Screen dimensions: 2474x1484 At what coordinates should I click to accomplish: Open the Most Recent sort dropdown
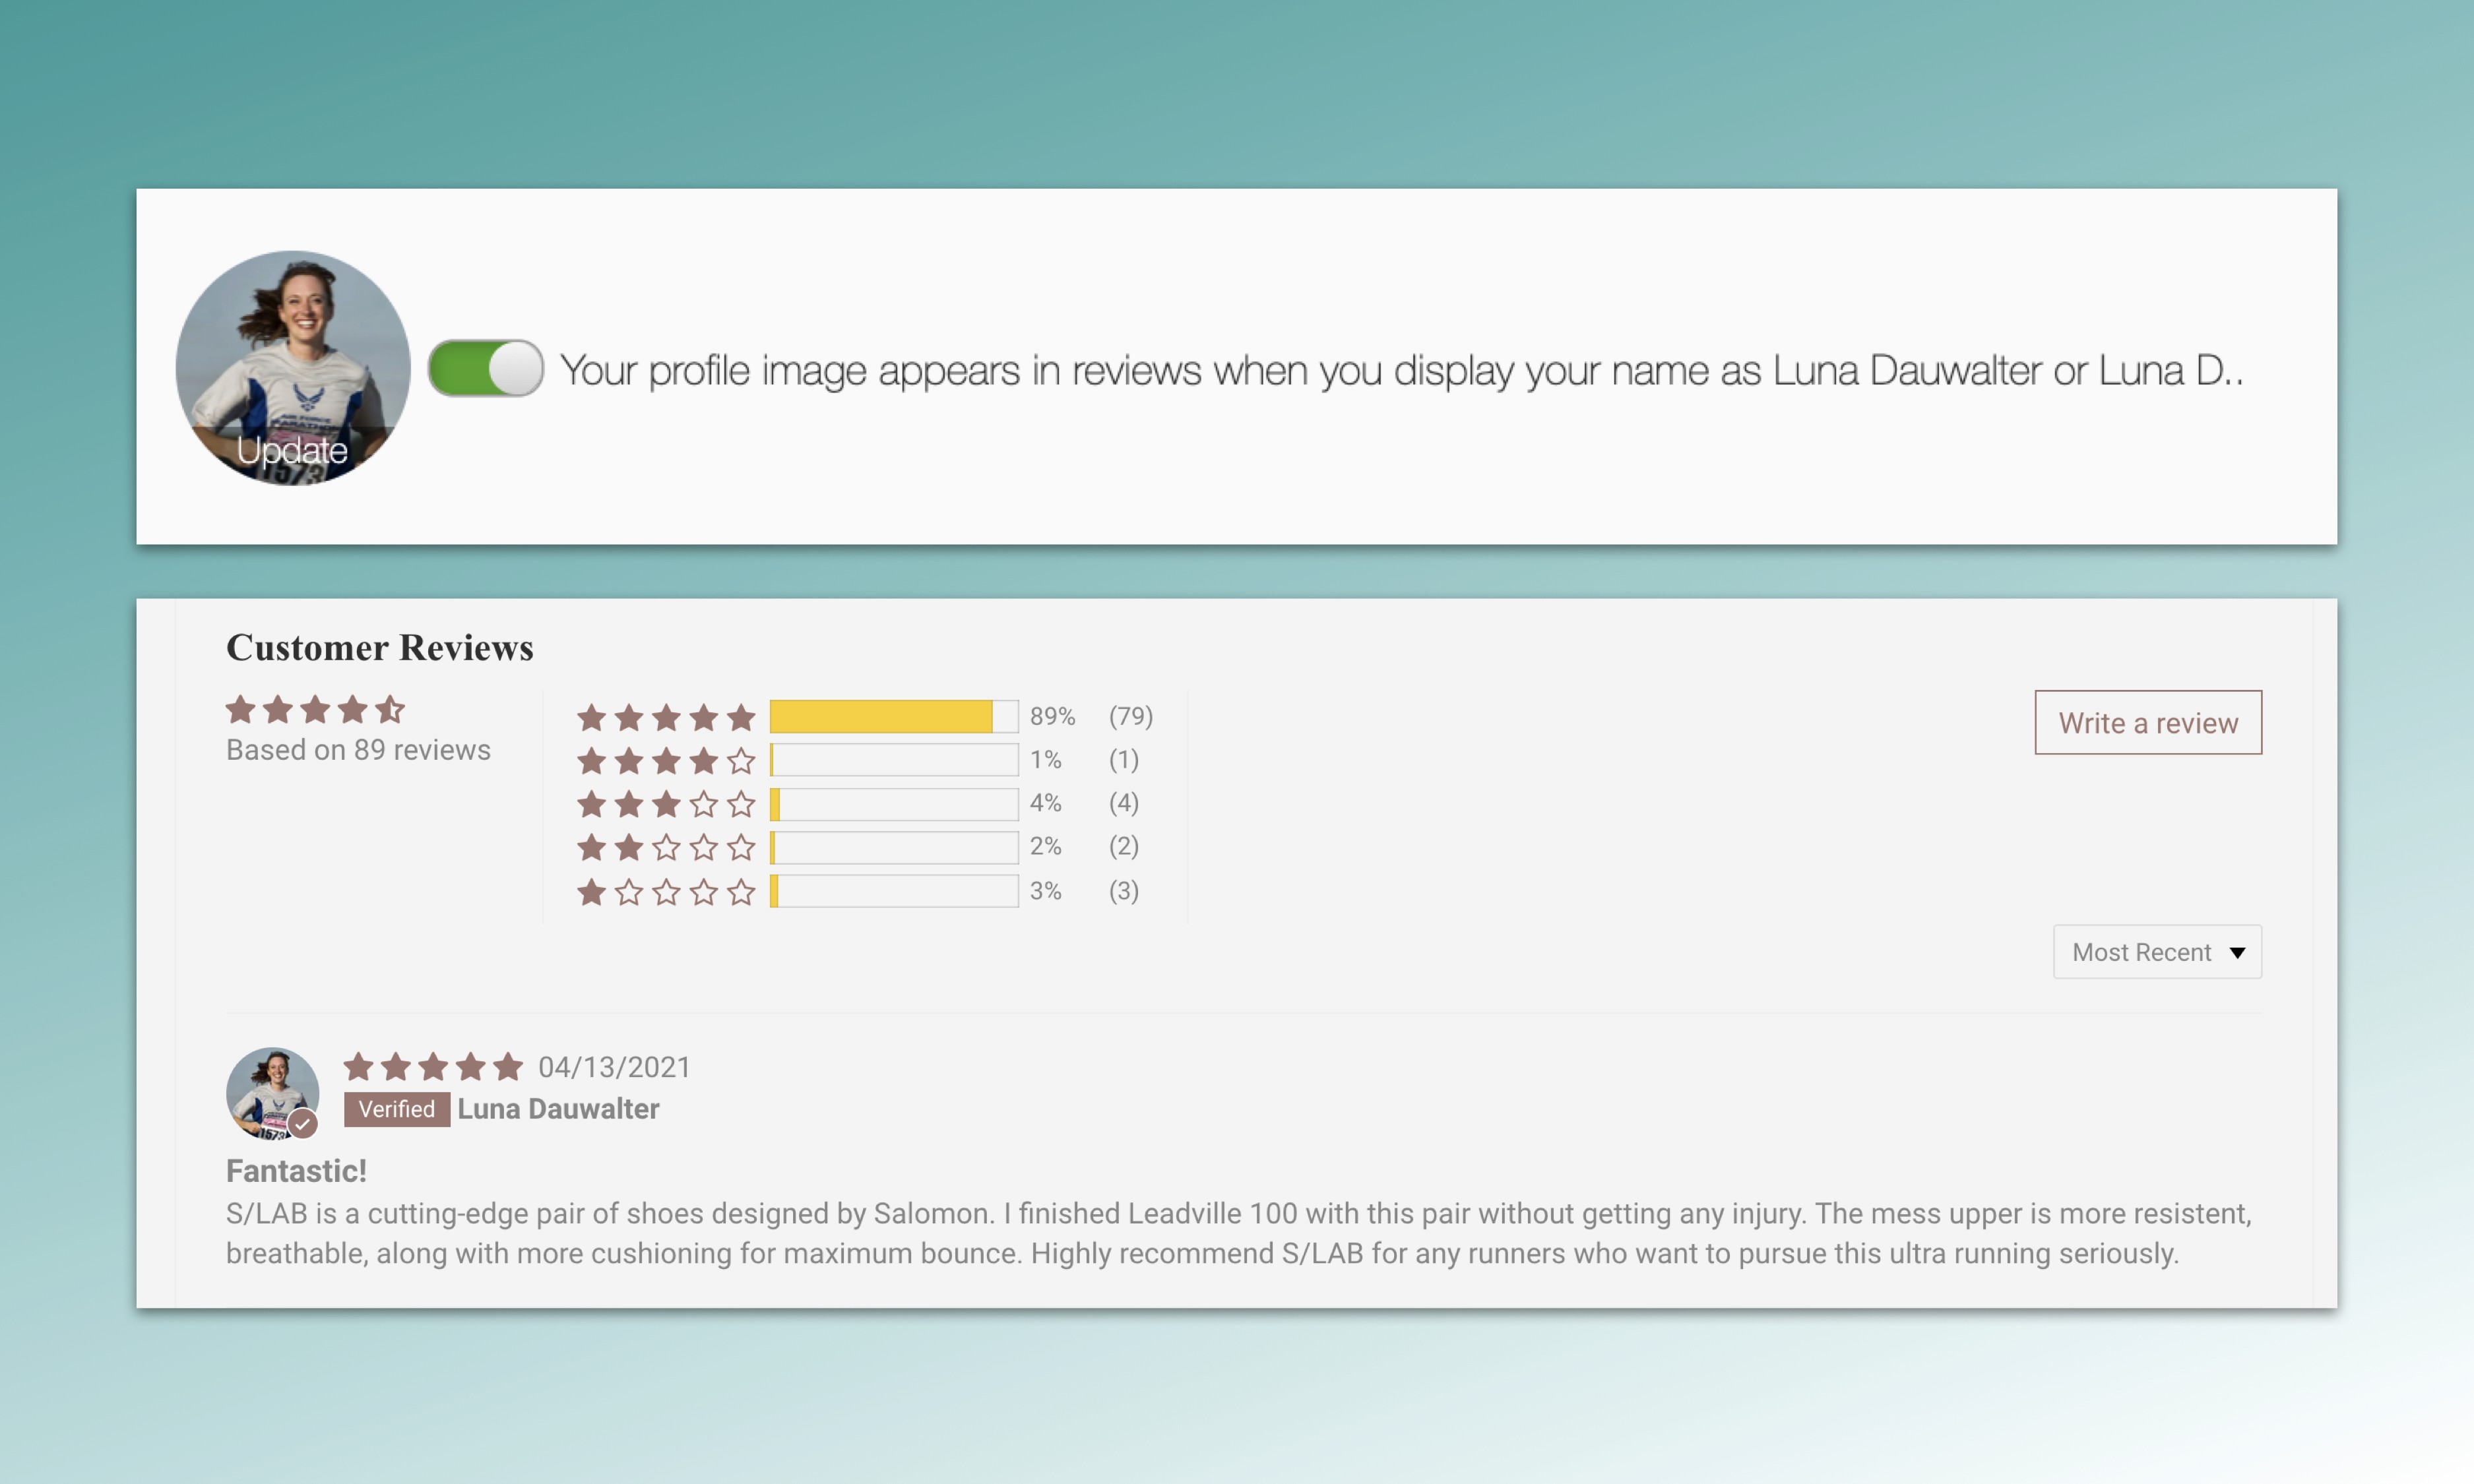(2141, 952)
